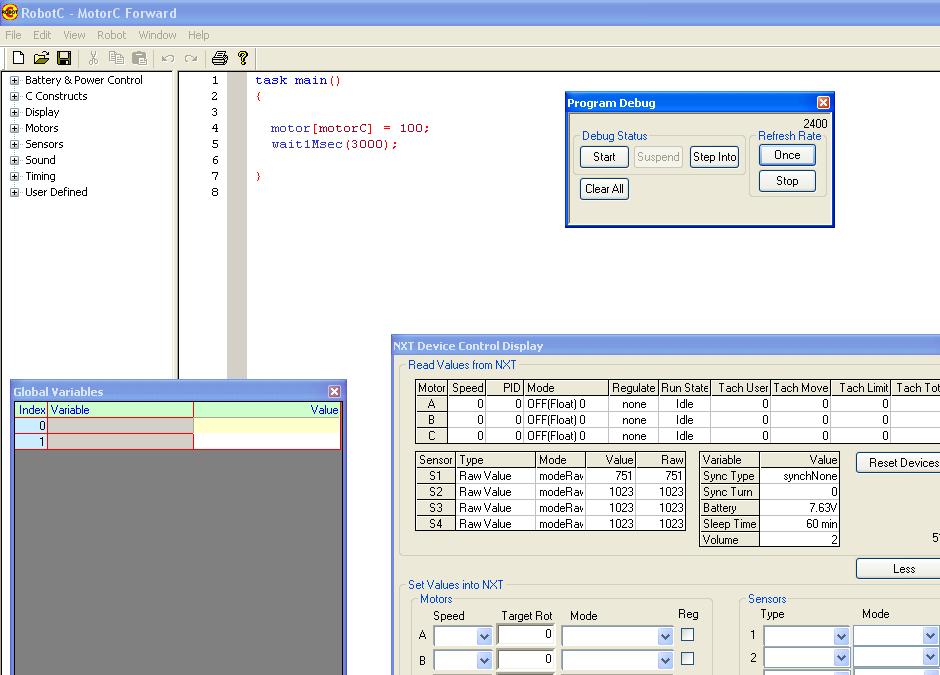Open sensor 2 Type dropdown
Viewport: 940px width, 675px height.
click(841, 658)
